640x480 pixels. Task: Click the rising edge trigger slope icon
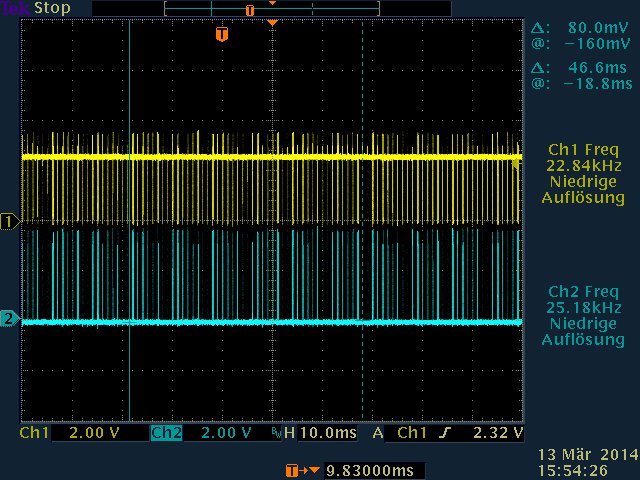[x=445, y=433]
